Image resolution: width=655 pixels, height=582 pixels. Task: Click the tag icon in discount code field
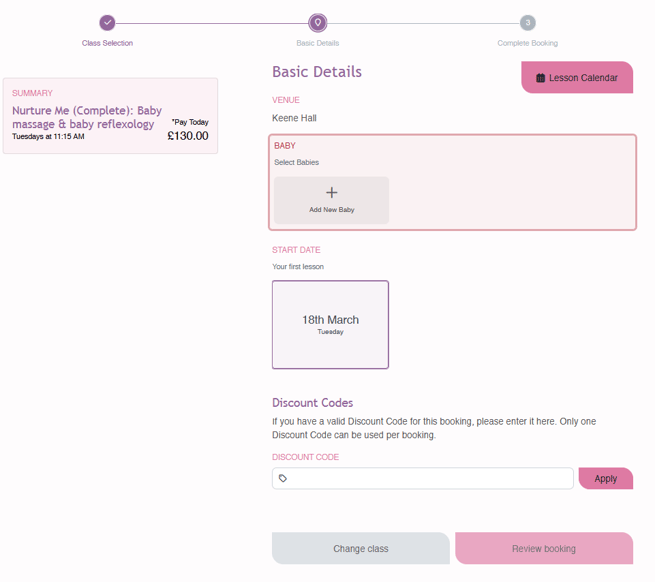point(283,479)
